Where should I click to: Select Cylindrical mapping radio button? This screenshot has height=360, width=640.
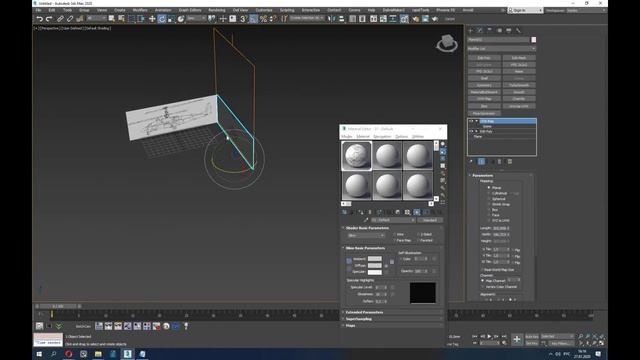pyautogui.click(x=489, y=193)
